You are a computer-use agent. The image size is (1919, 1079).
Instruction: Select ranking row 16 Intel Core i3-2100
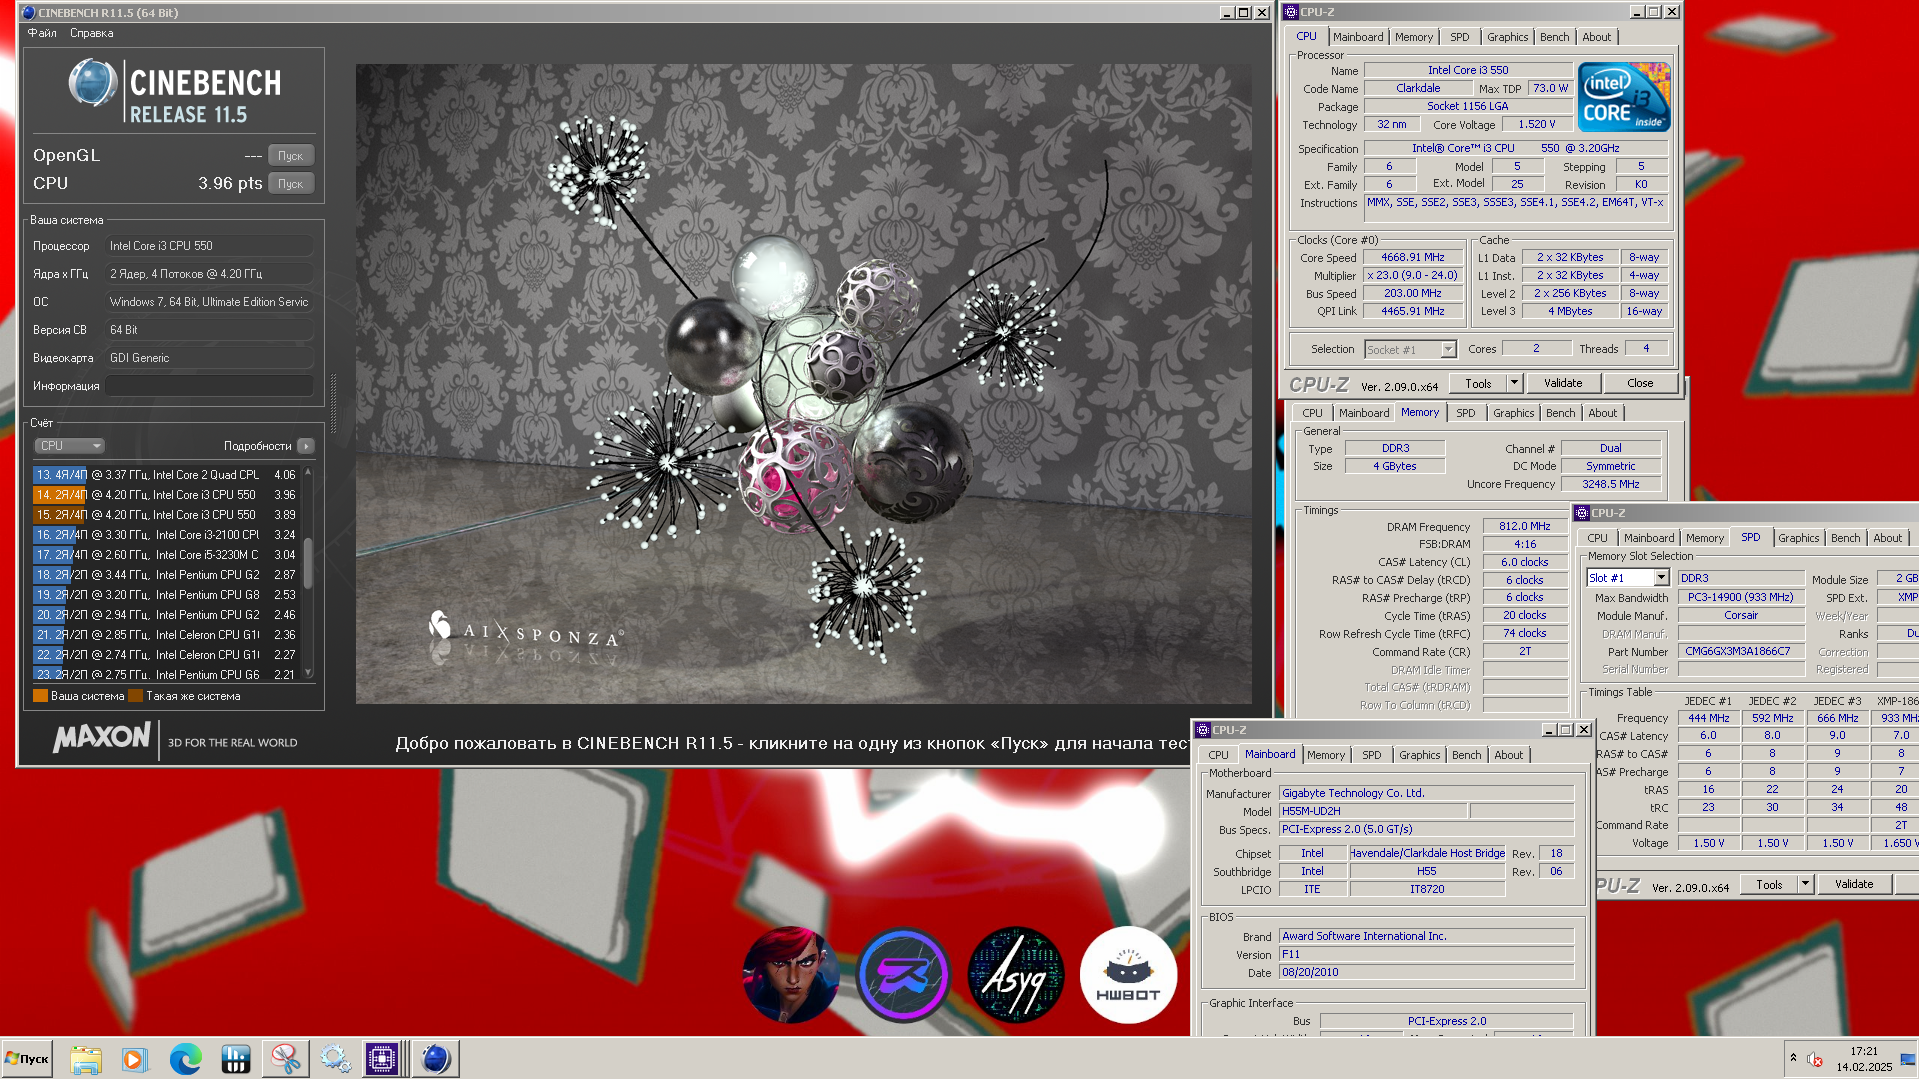pos(167,535)
